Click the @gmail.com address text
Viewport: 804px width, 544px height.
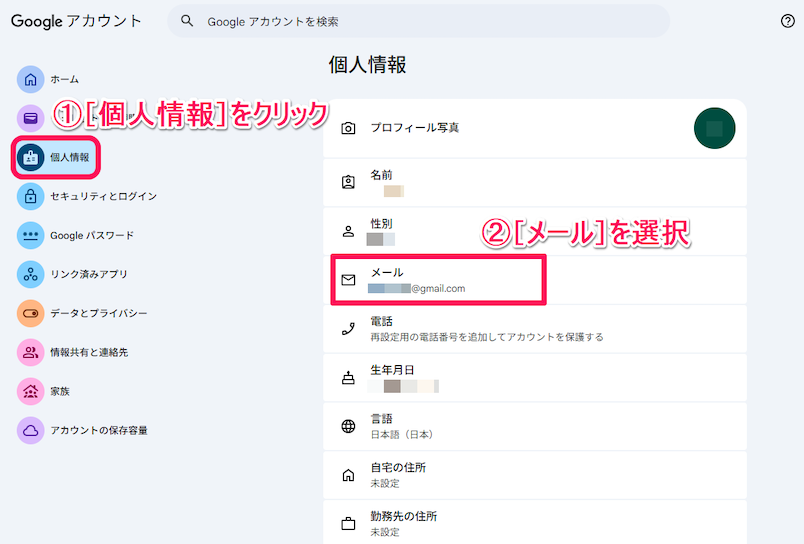pos(438,289)
